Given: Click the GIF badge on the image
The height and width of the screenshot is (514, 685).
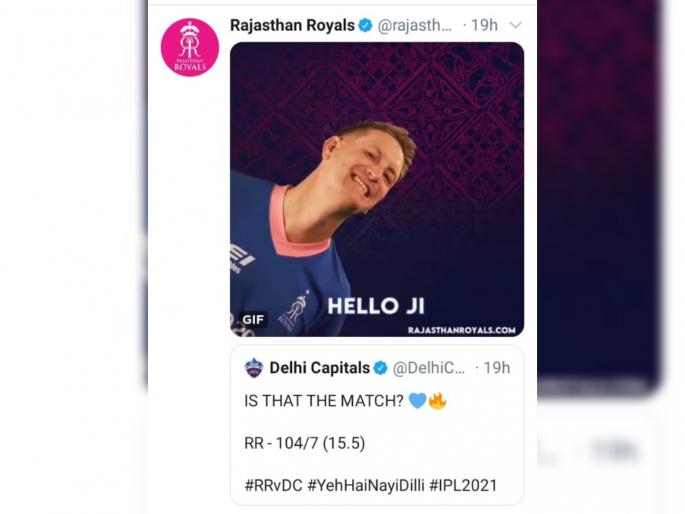Looking at the screenshot, I should click(253, 320).
